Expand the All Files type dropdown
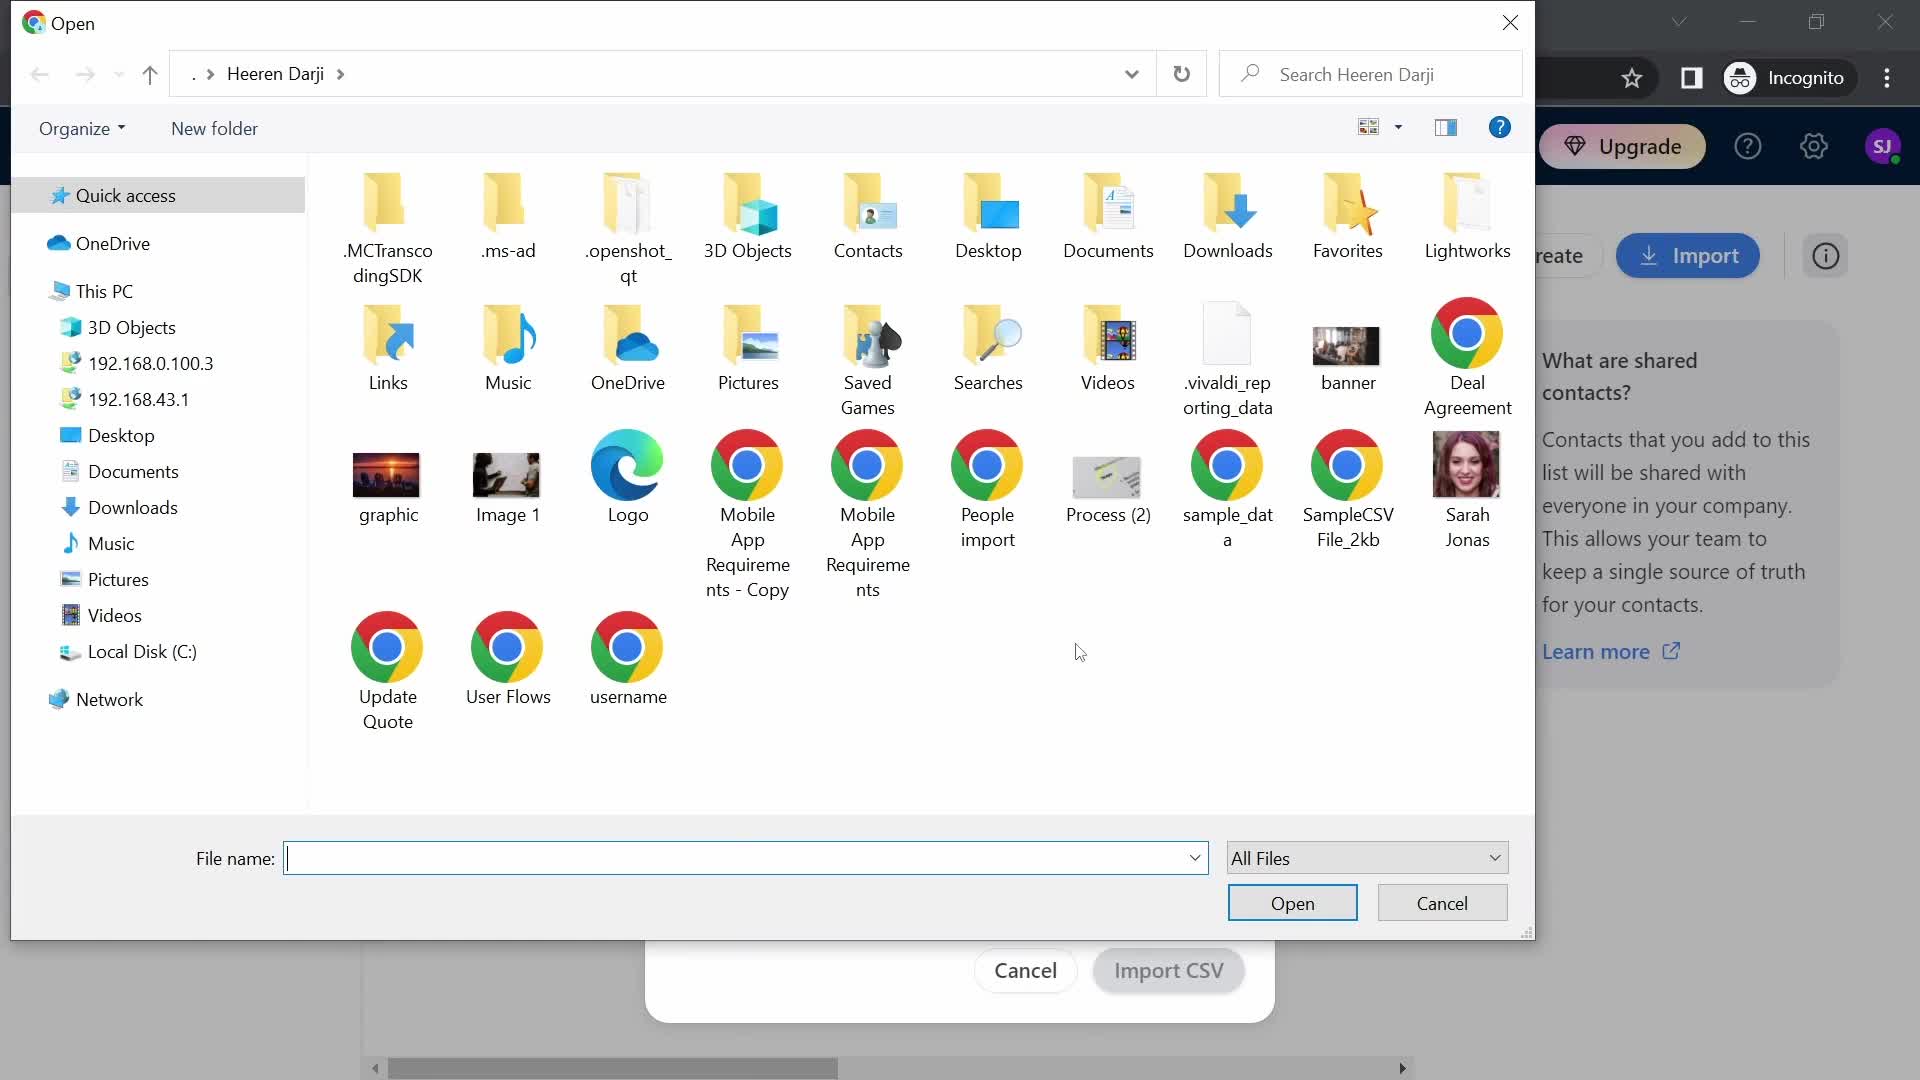Viewport: 1920px width, 1080px height. (1493, 858)
